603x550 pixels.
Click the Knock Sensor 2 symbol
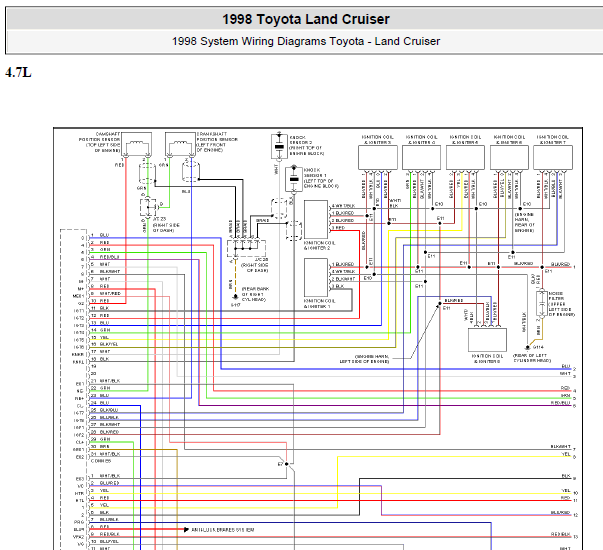[x=279, y=145]
